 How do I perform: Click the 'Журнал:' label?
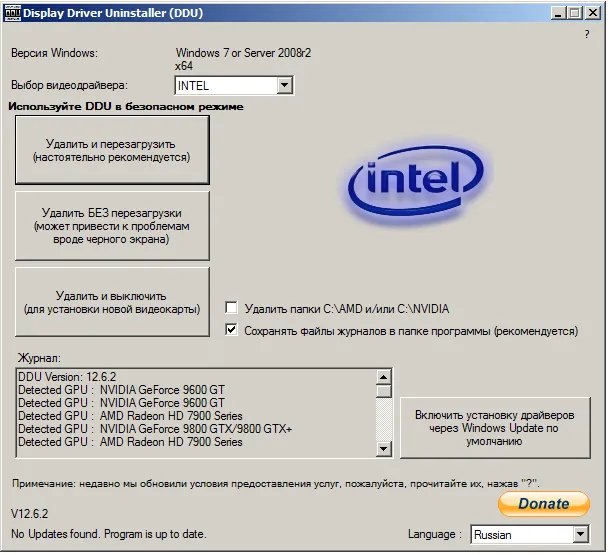(x=40, y=358)
